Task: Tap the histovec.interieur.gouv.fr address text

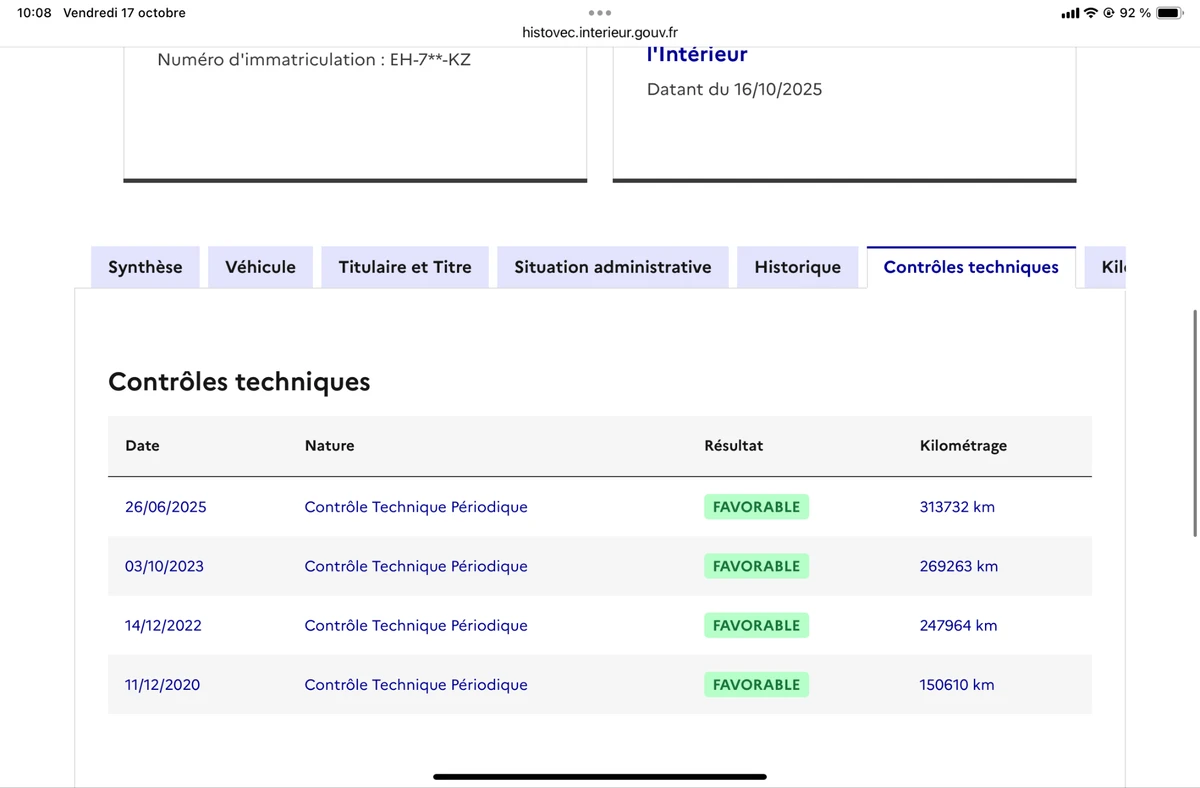Action: [x=600, y=32]
